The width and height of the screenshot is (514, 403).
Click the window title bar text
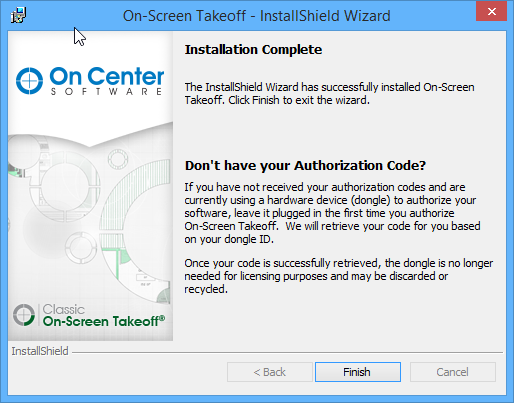[x=257, y=16]
